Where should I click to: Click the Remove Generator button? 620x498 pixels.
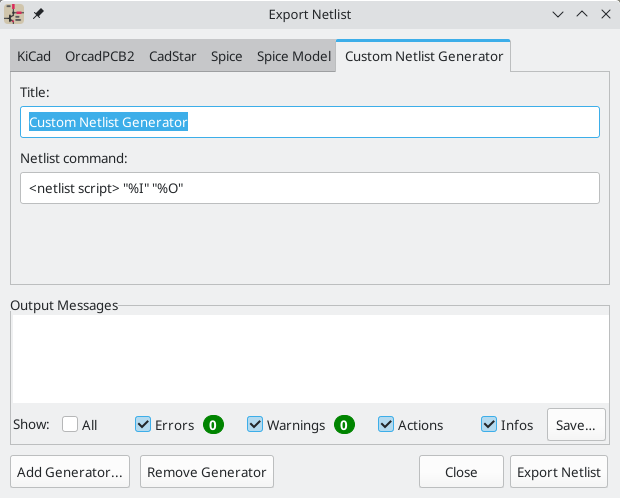pos(207,472)
